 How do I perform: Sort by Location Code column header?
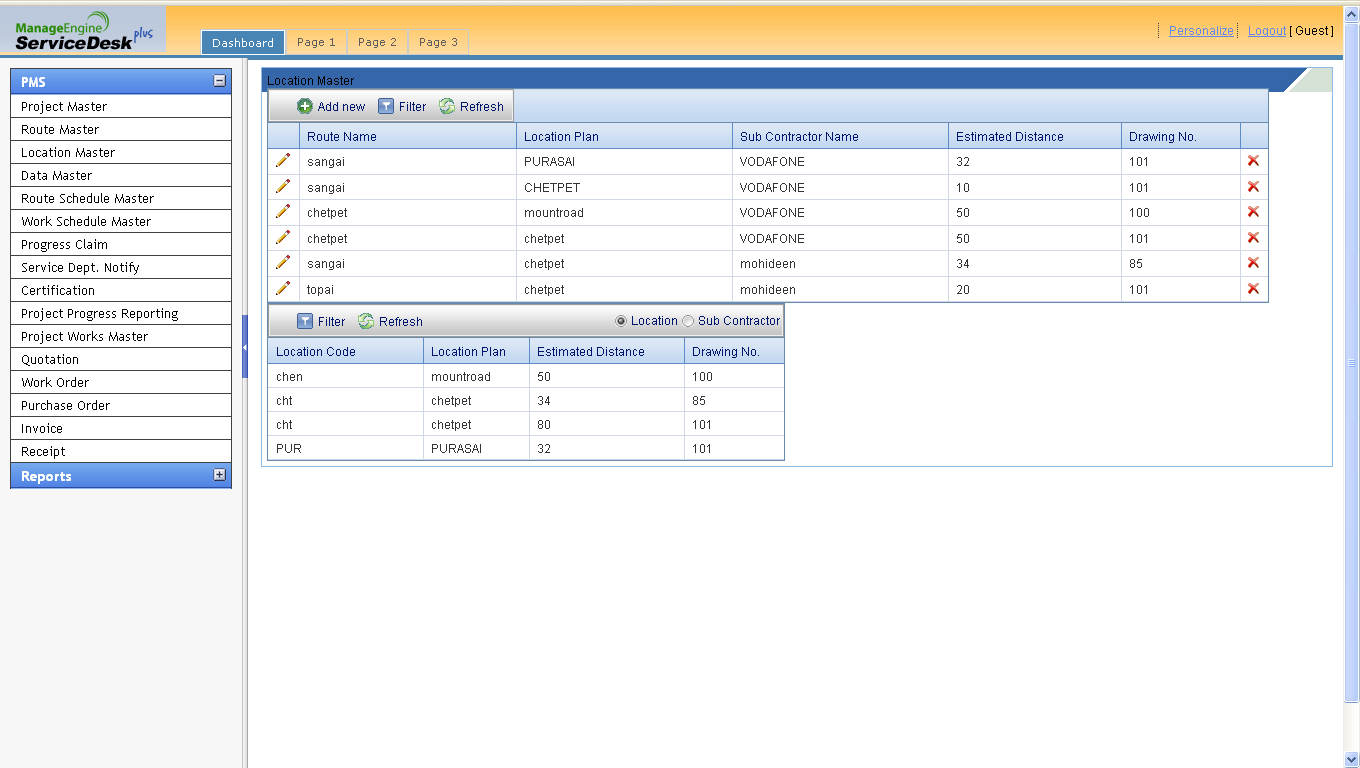pyautogui.click(x=346, y=351)
